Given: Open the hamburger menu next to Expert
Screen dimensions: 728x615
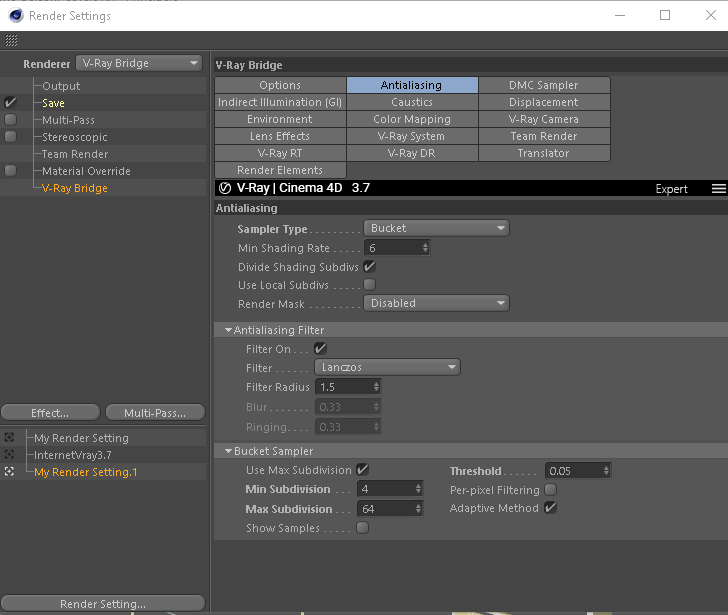Looking at the screenshot, I should click(719, 188).
